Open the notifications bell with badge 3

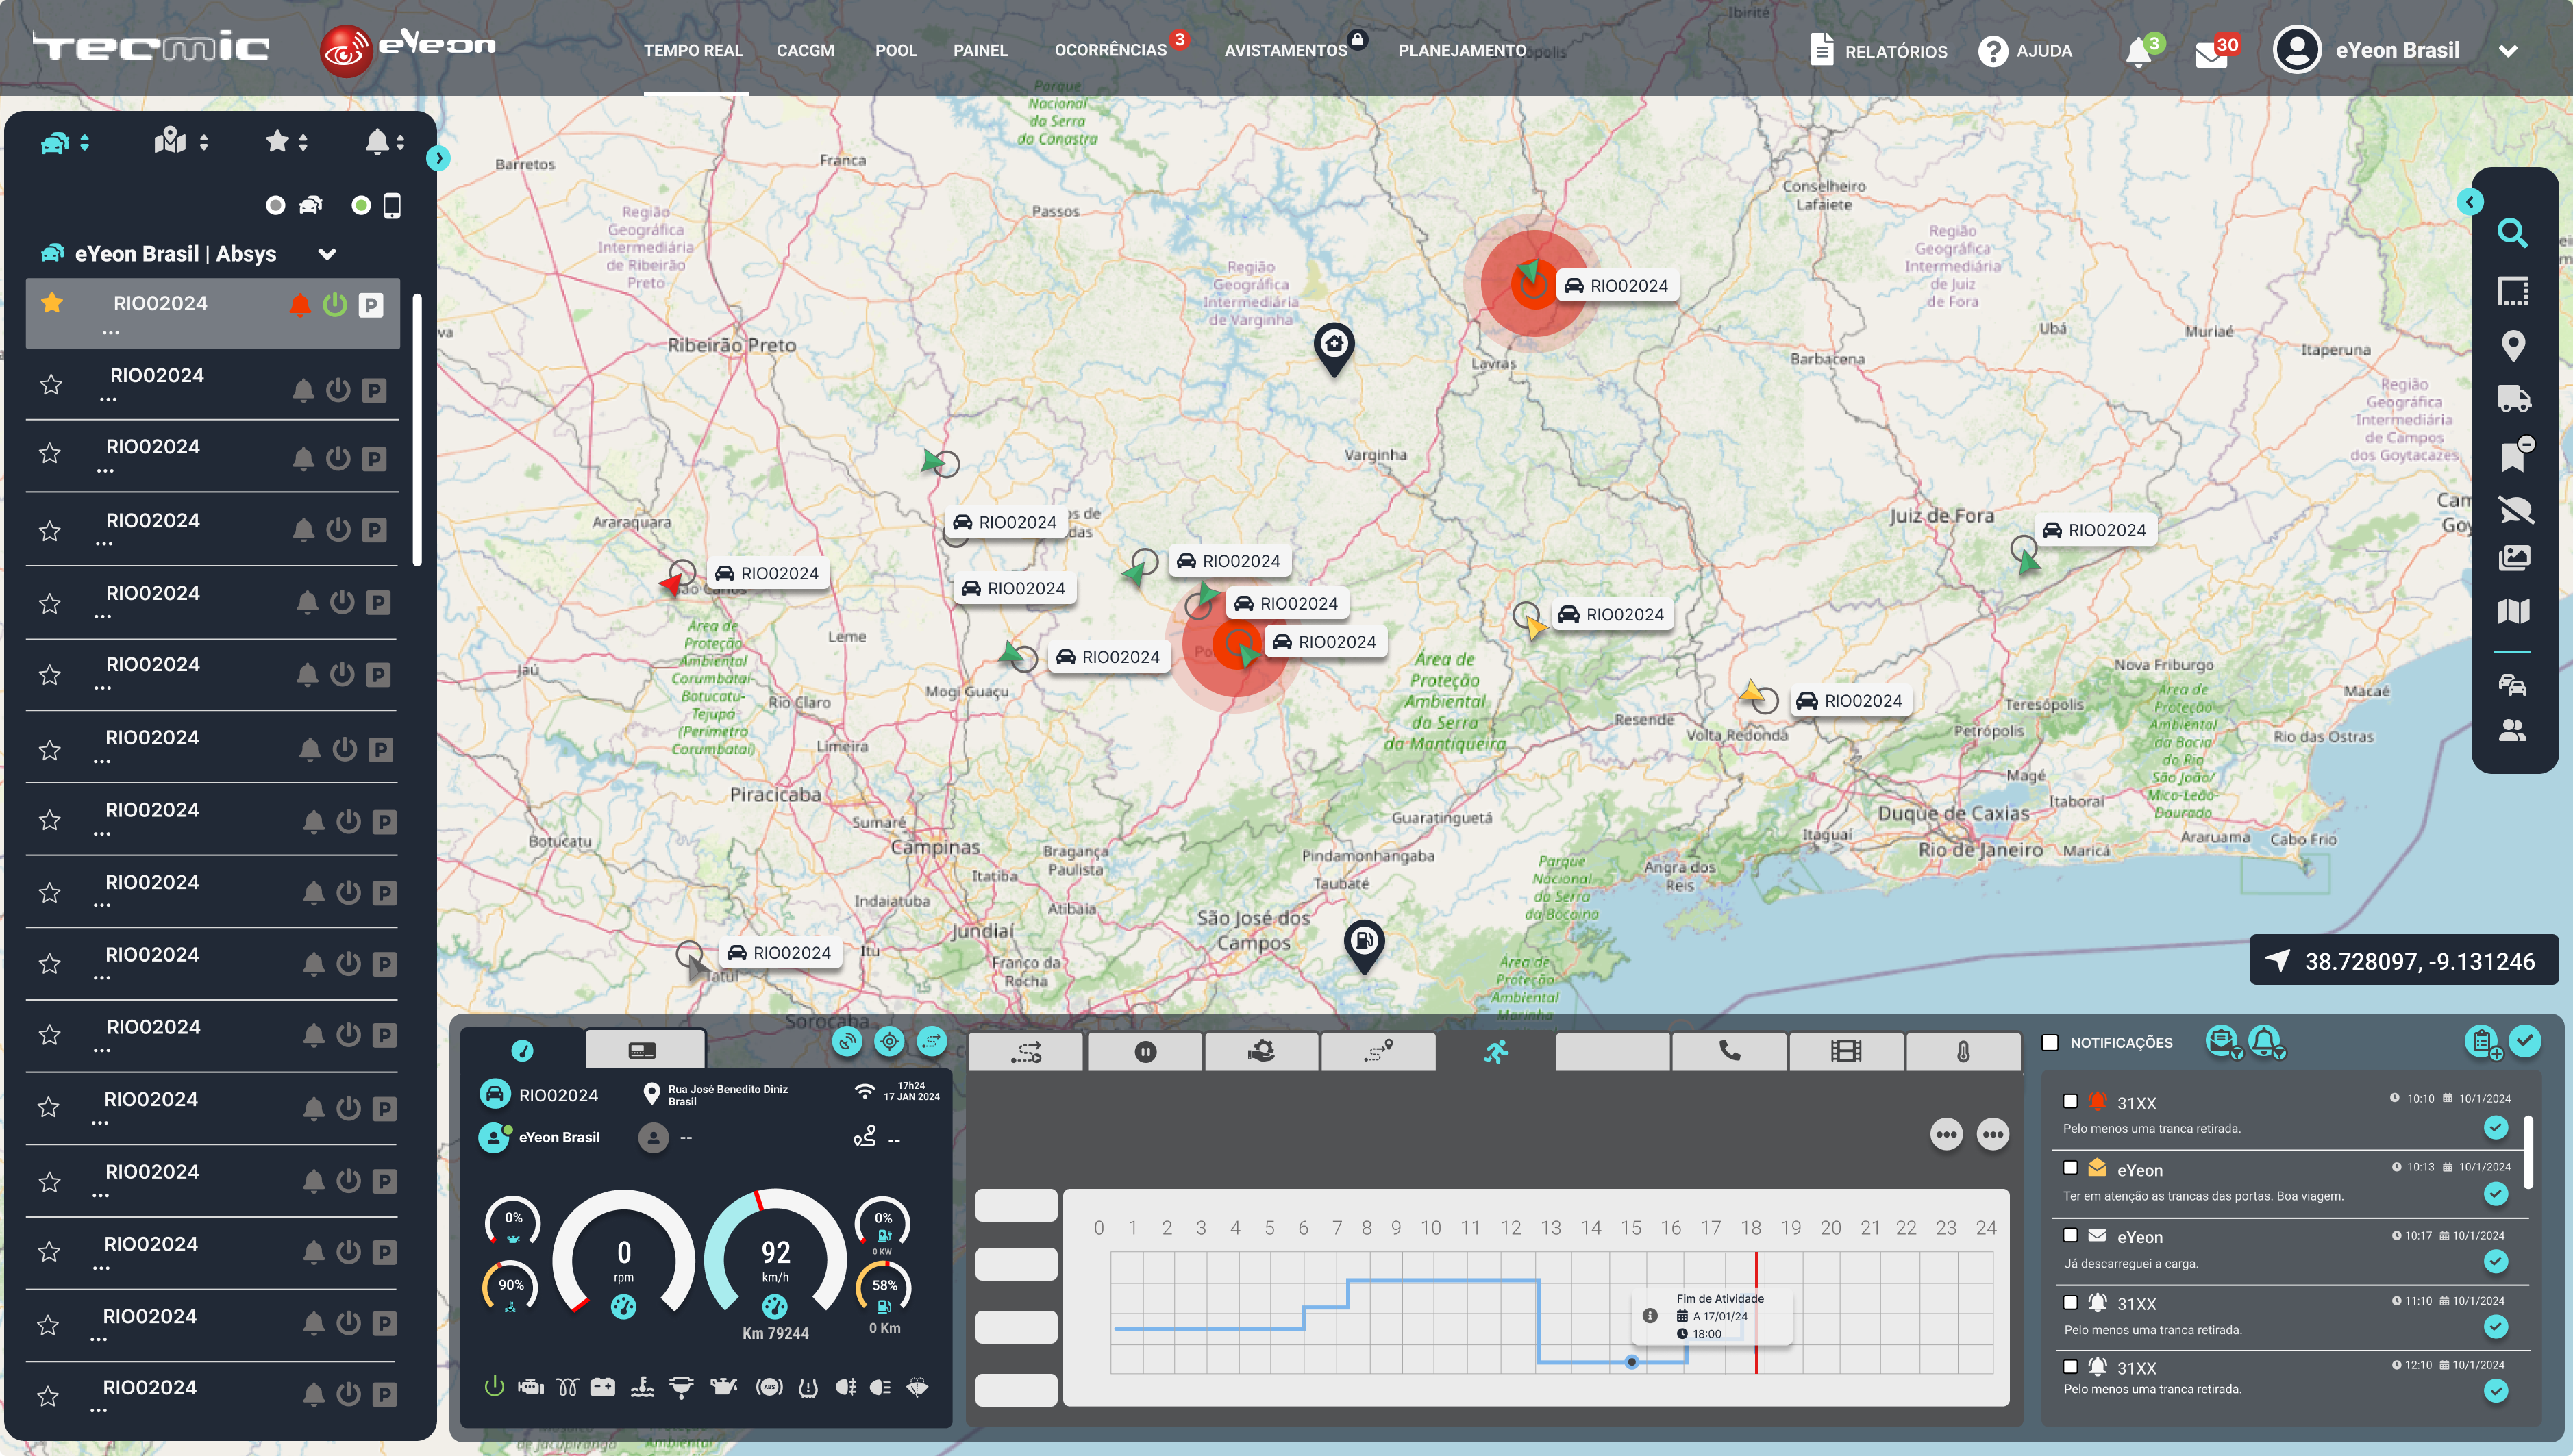click(x=2140, y=51)
